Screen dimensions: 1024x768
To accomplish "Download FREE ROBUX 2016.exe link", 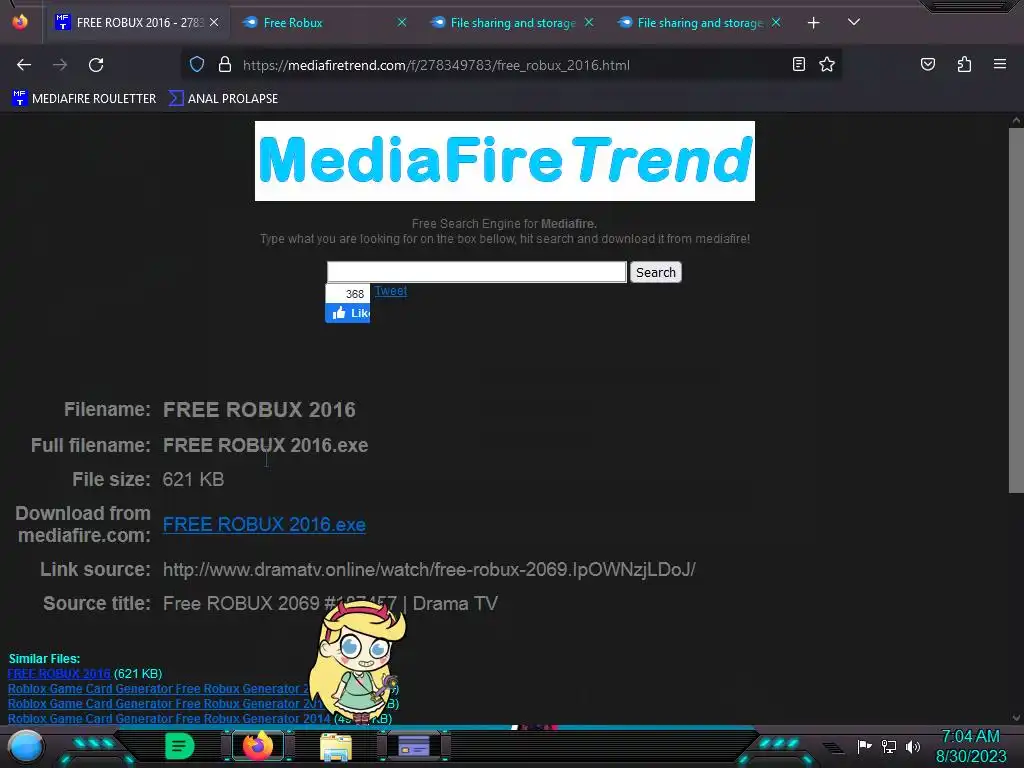I will [x=264, y=524].
